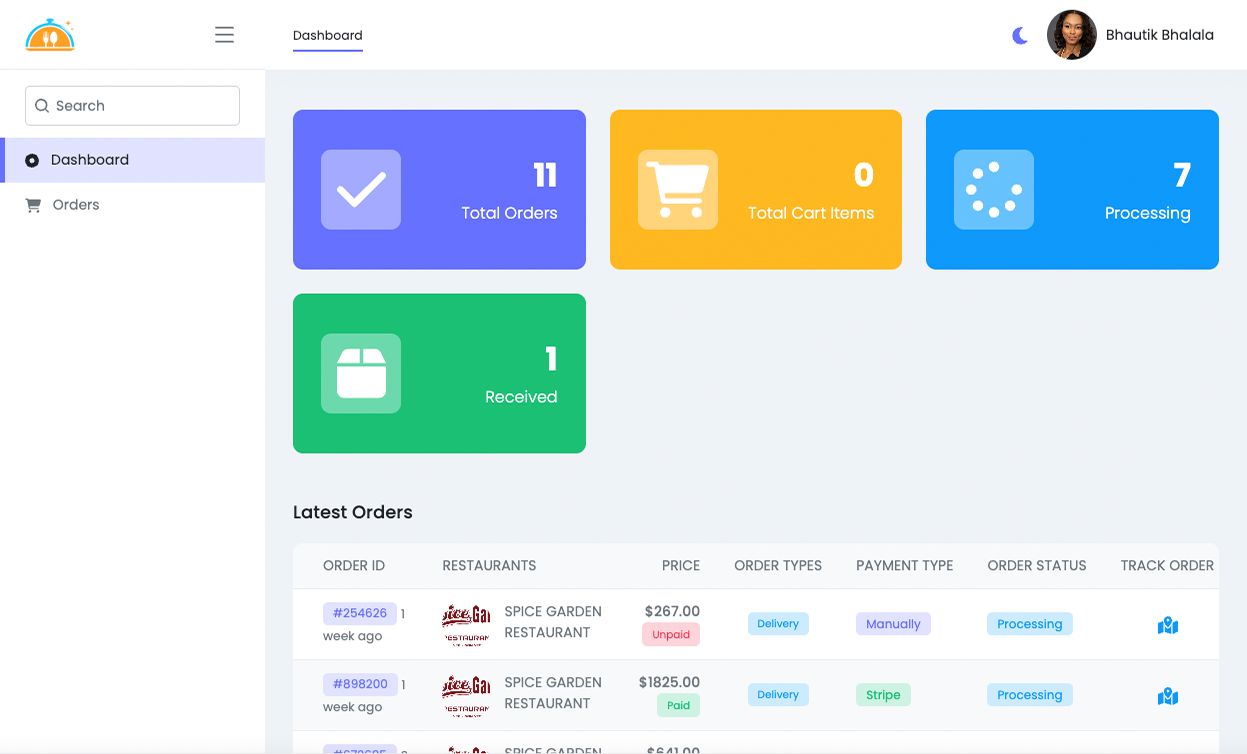Open Dashboard in the sidebar
This screenshot has height=754, width=1247.
point(132,160)
